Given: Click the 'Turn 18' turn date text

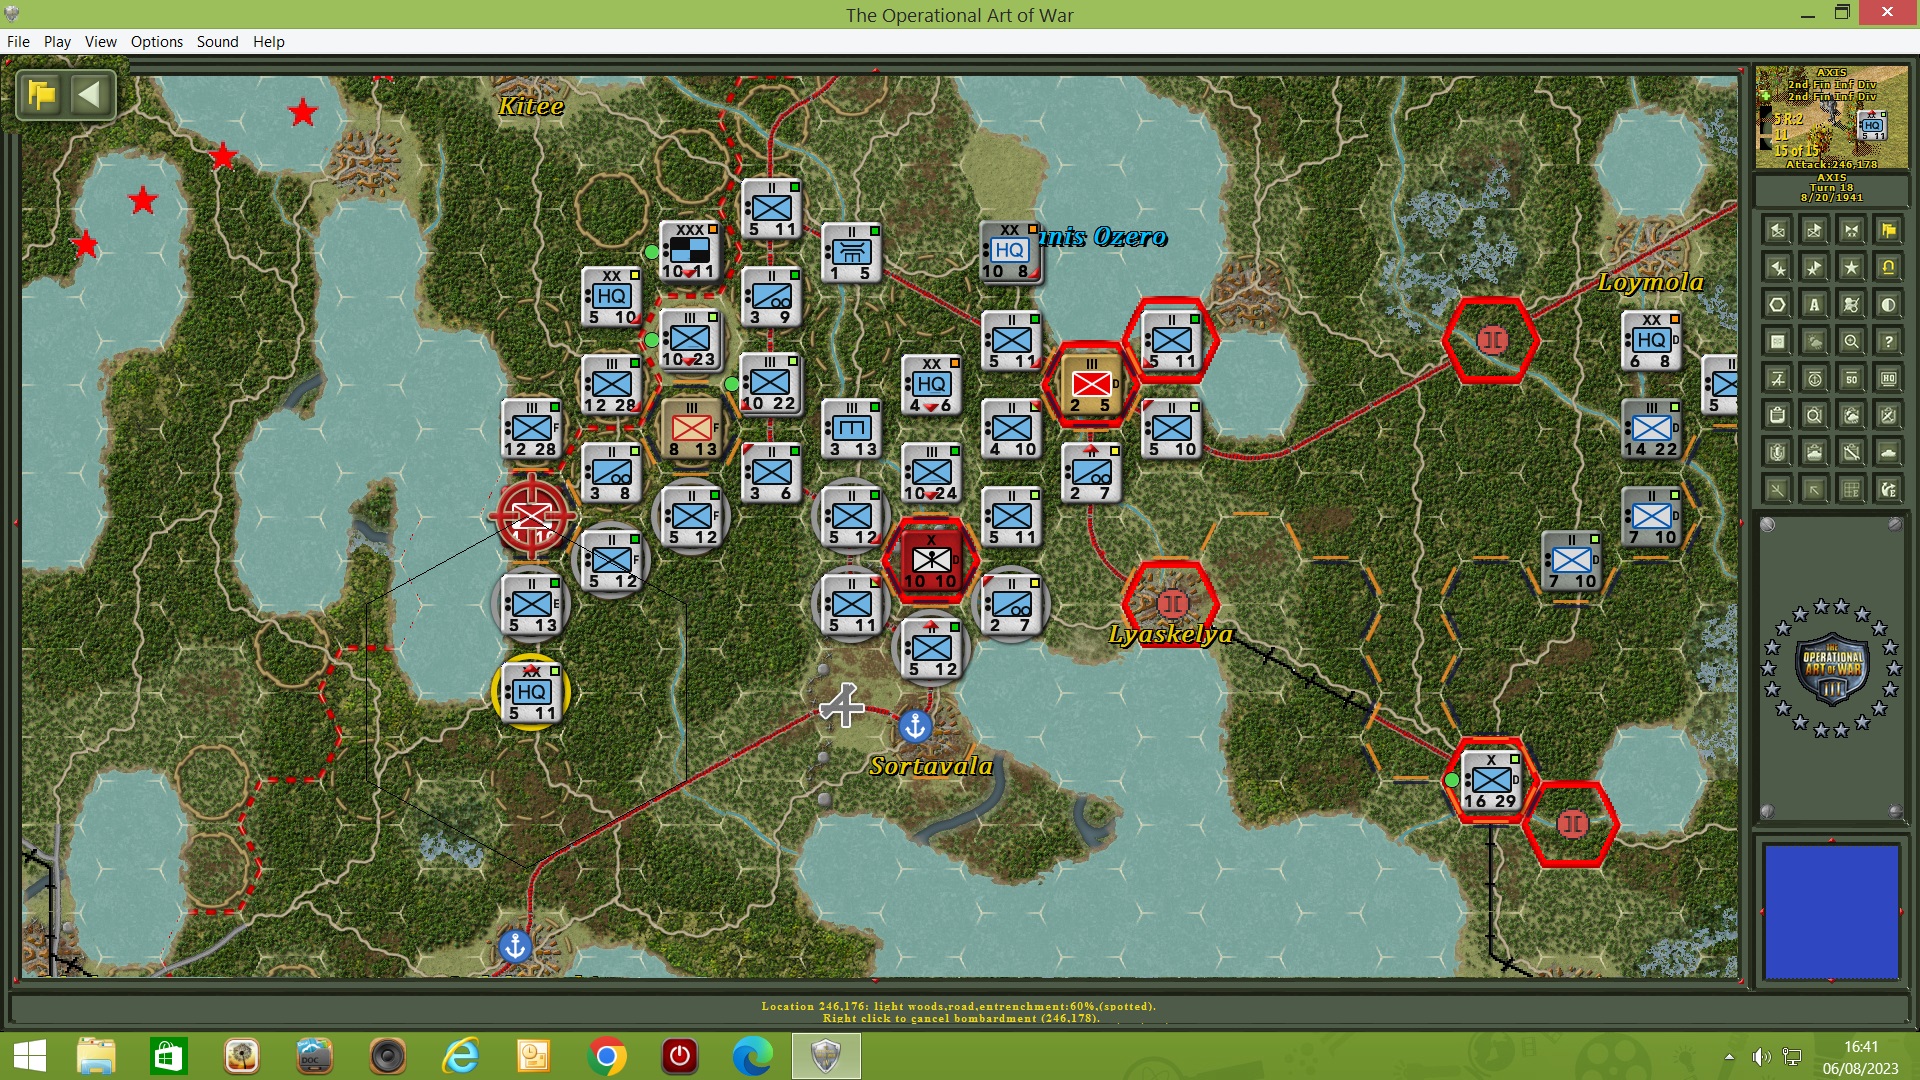Looking at the screenshot, I should coord(1831,187).
